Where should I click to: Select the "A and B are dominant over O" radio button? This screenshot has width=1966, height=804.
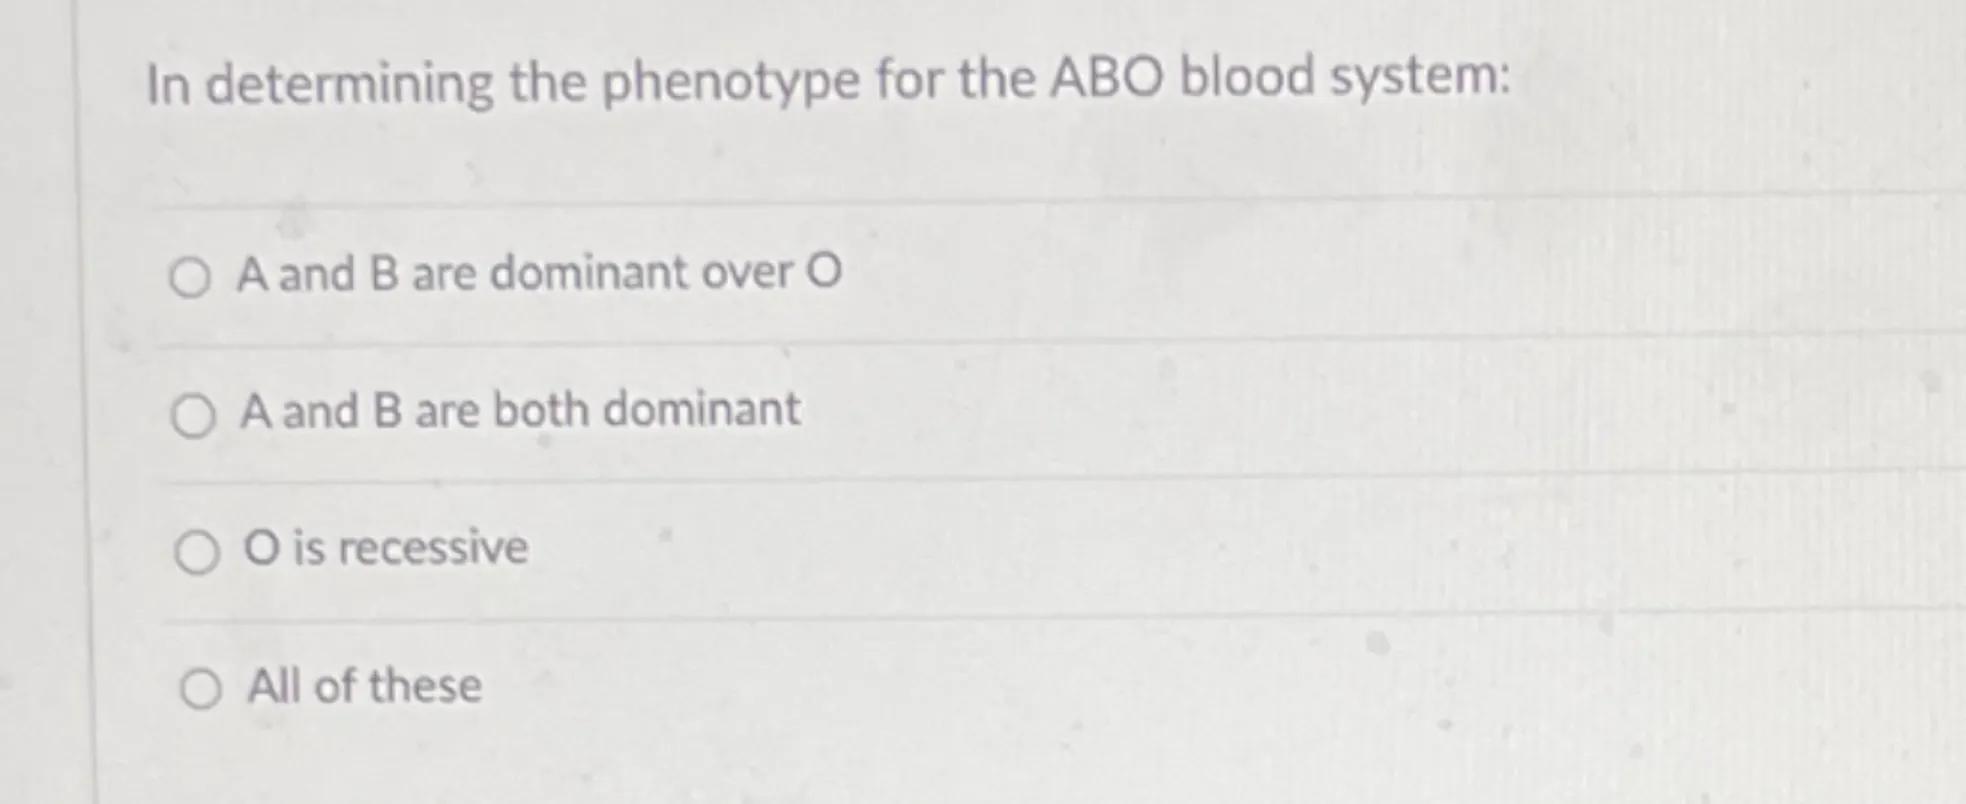pos(190,278)
